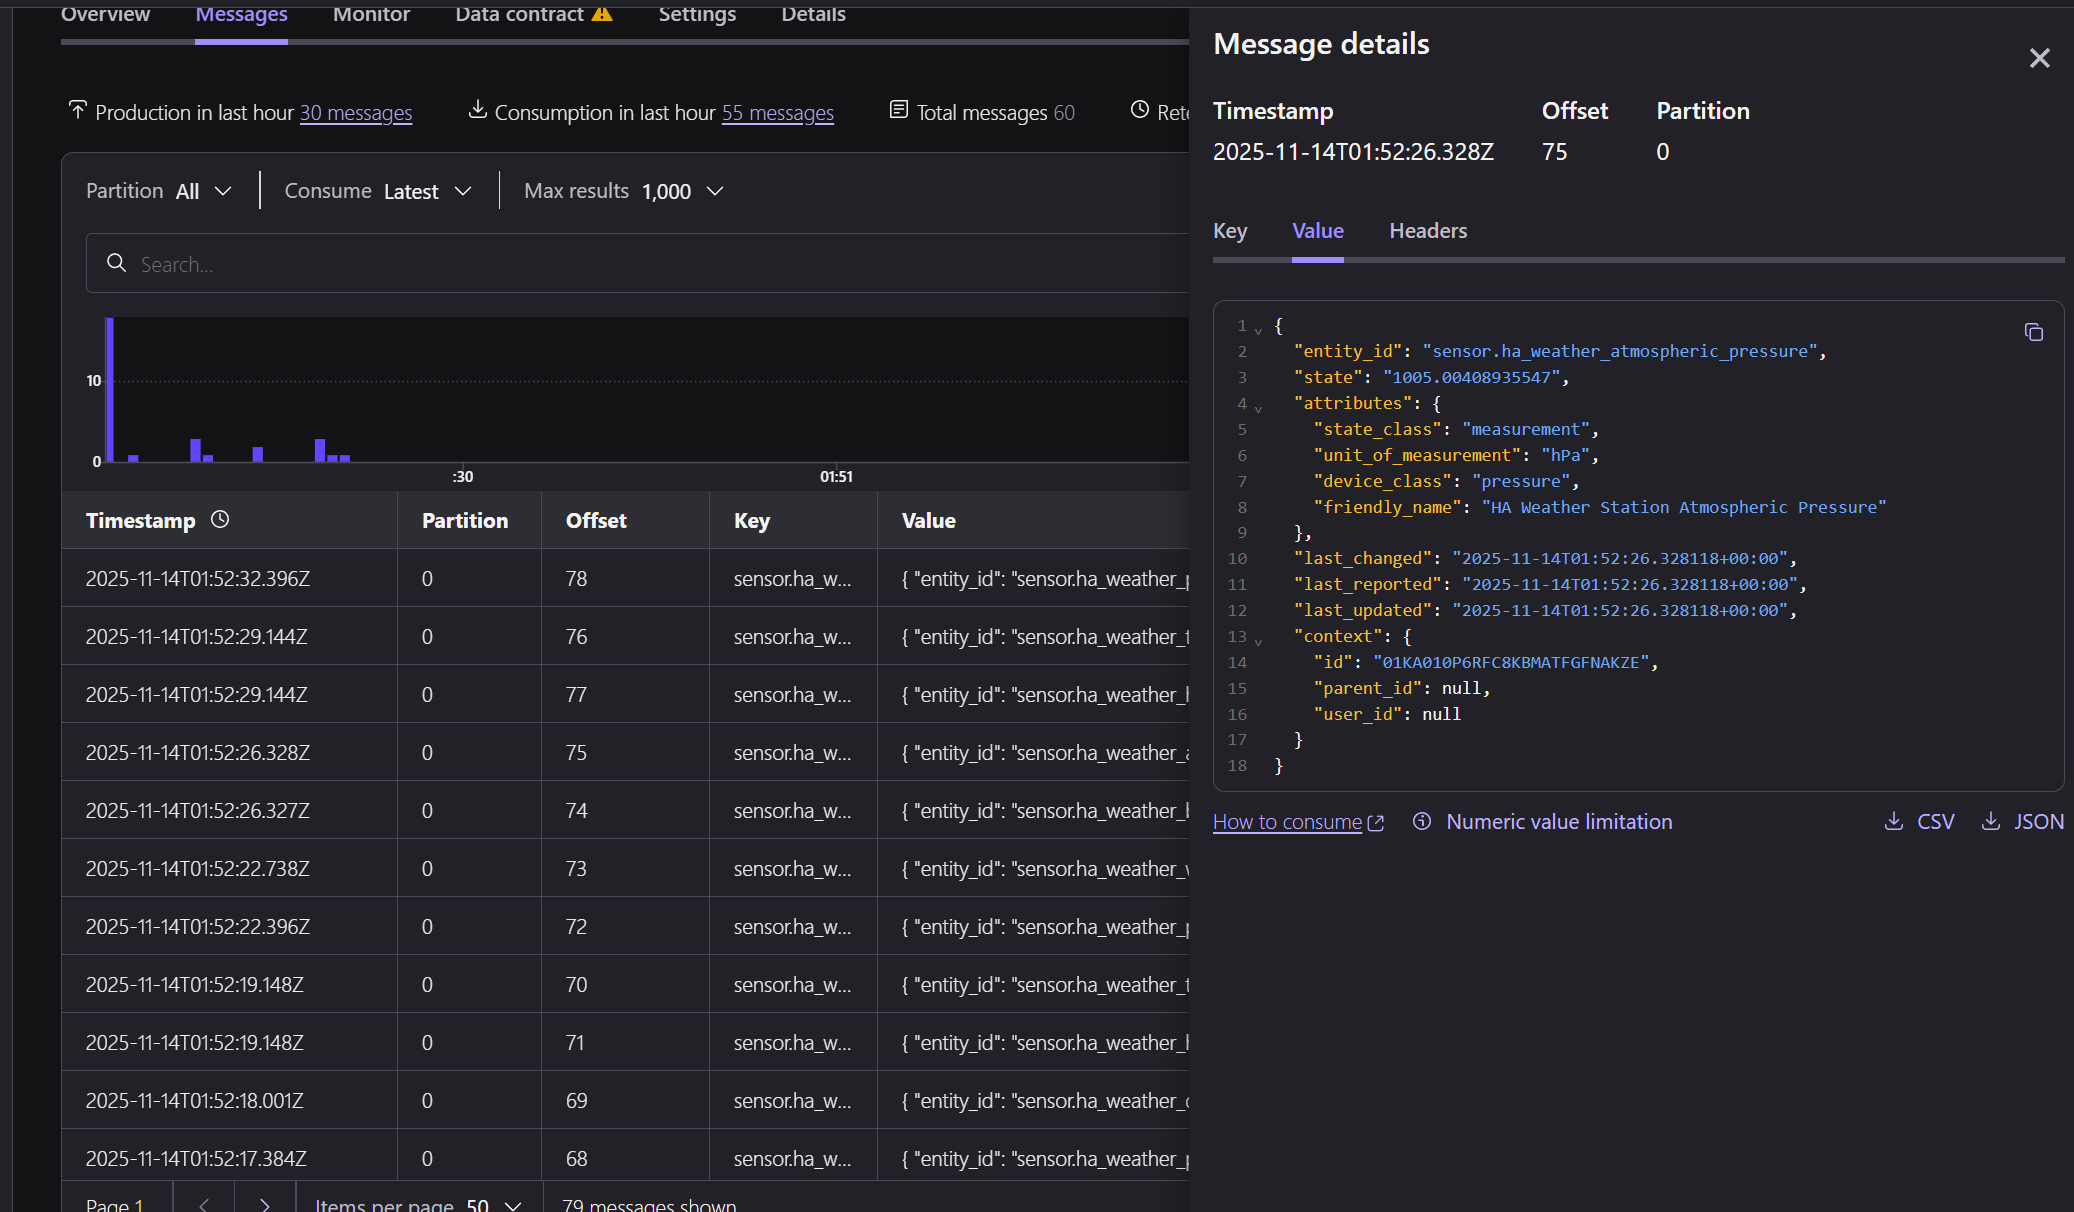Open the Details tab

[x=813, y=14]
